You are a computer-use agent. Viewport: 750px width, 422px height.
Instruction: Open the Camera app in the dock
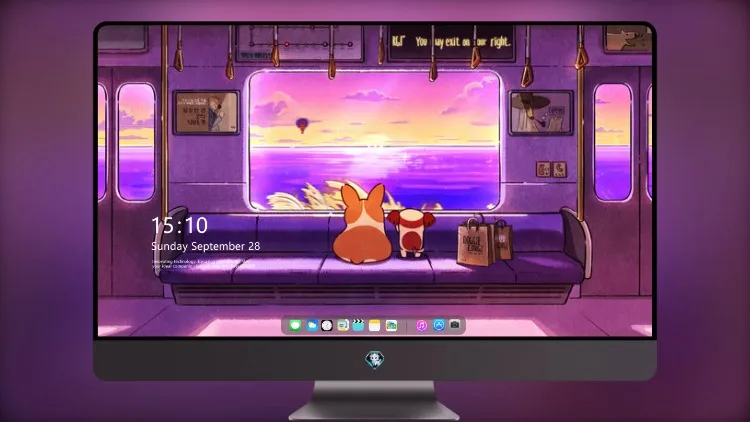455,325
